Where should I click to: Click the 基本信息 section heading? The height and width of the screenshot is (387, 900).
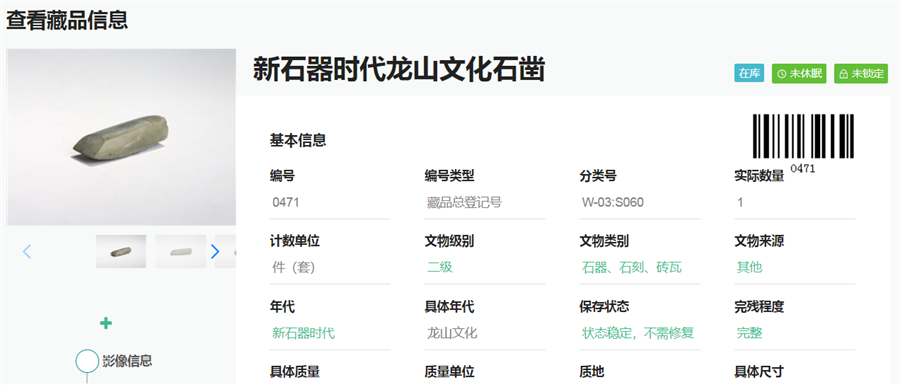tap(298, 140)
